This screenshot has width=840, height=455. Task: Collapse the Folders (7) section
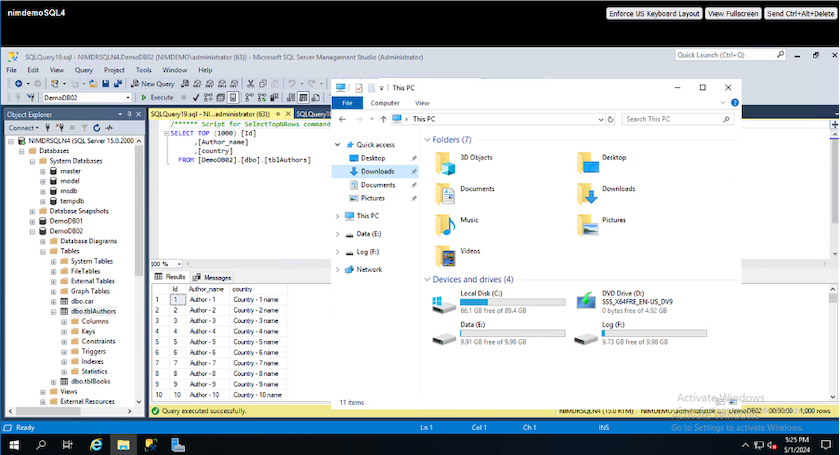pyautogui.click(x=427, y=140)
